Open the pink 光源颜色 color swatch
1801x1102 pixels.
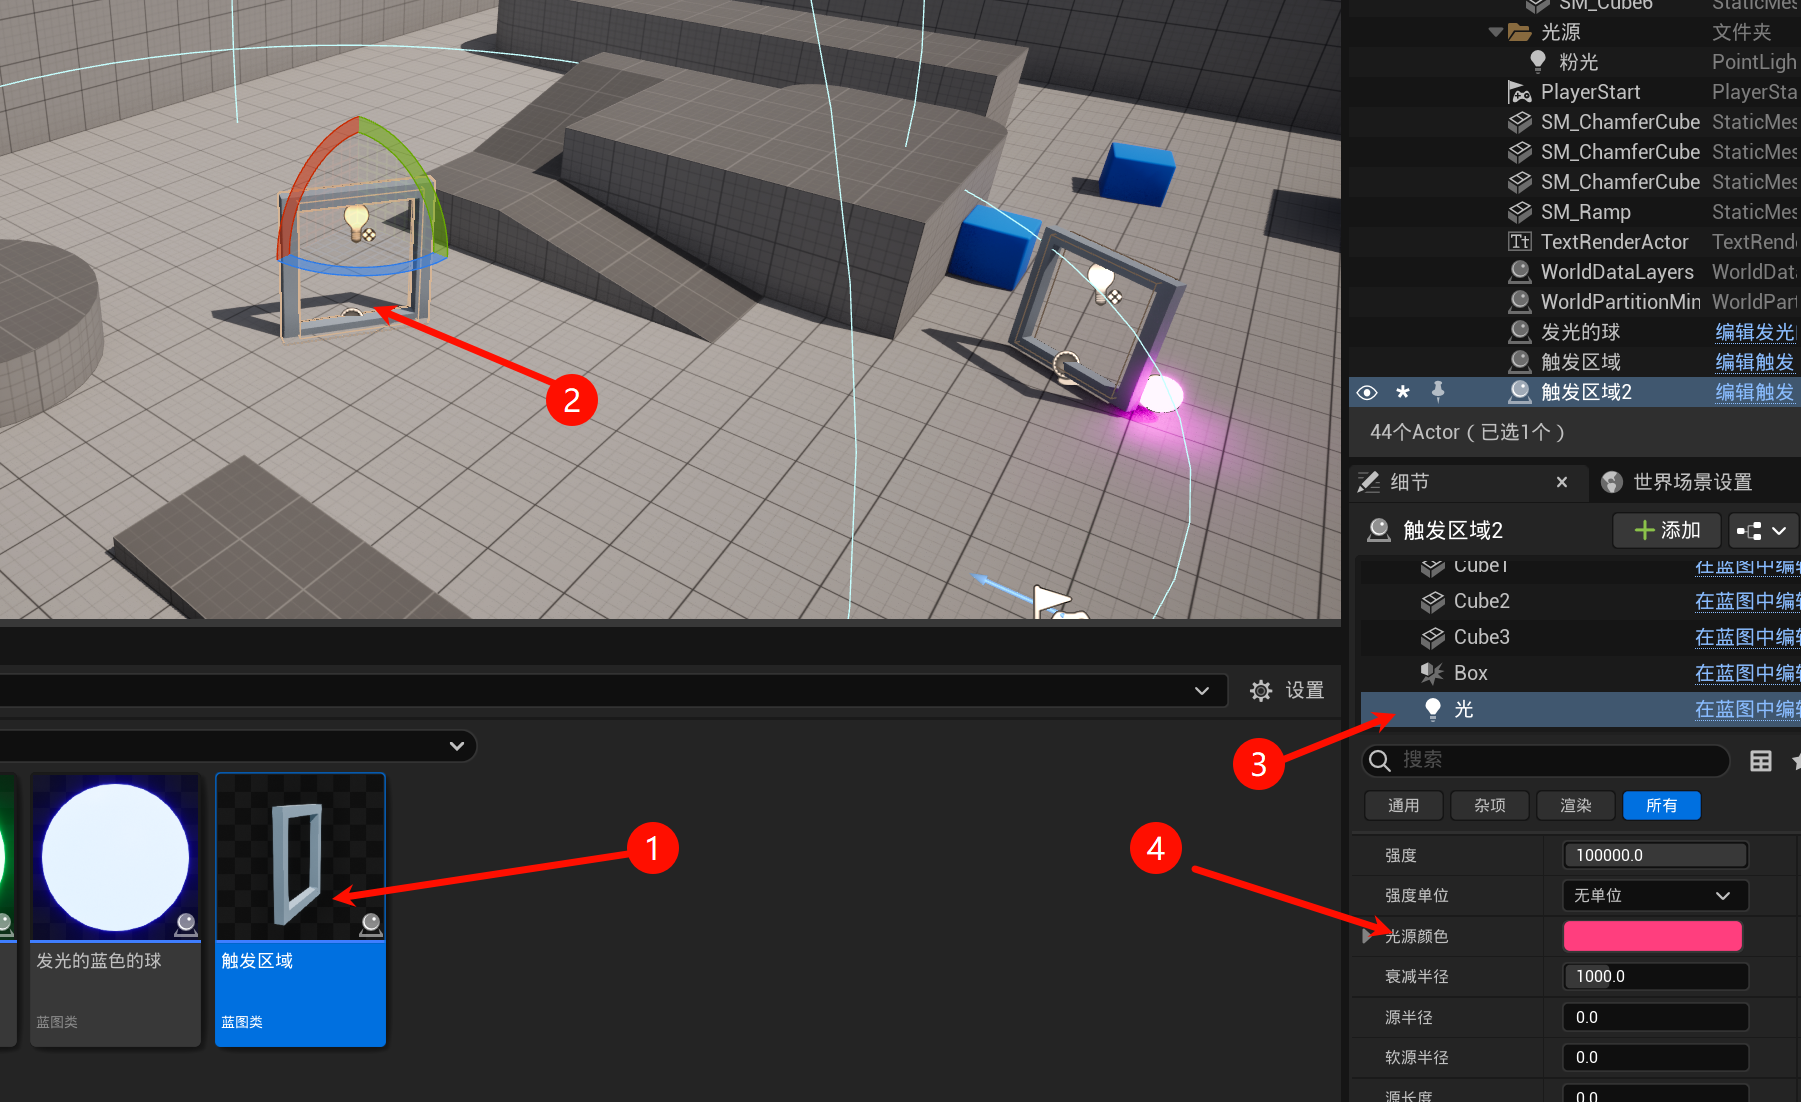point(1652,937)
